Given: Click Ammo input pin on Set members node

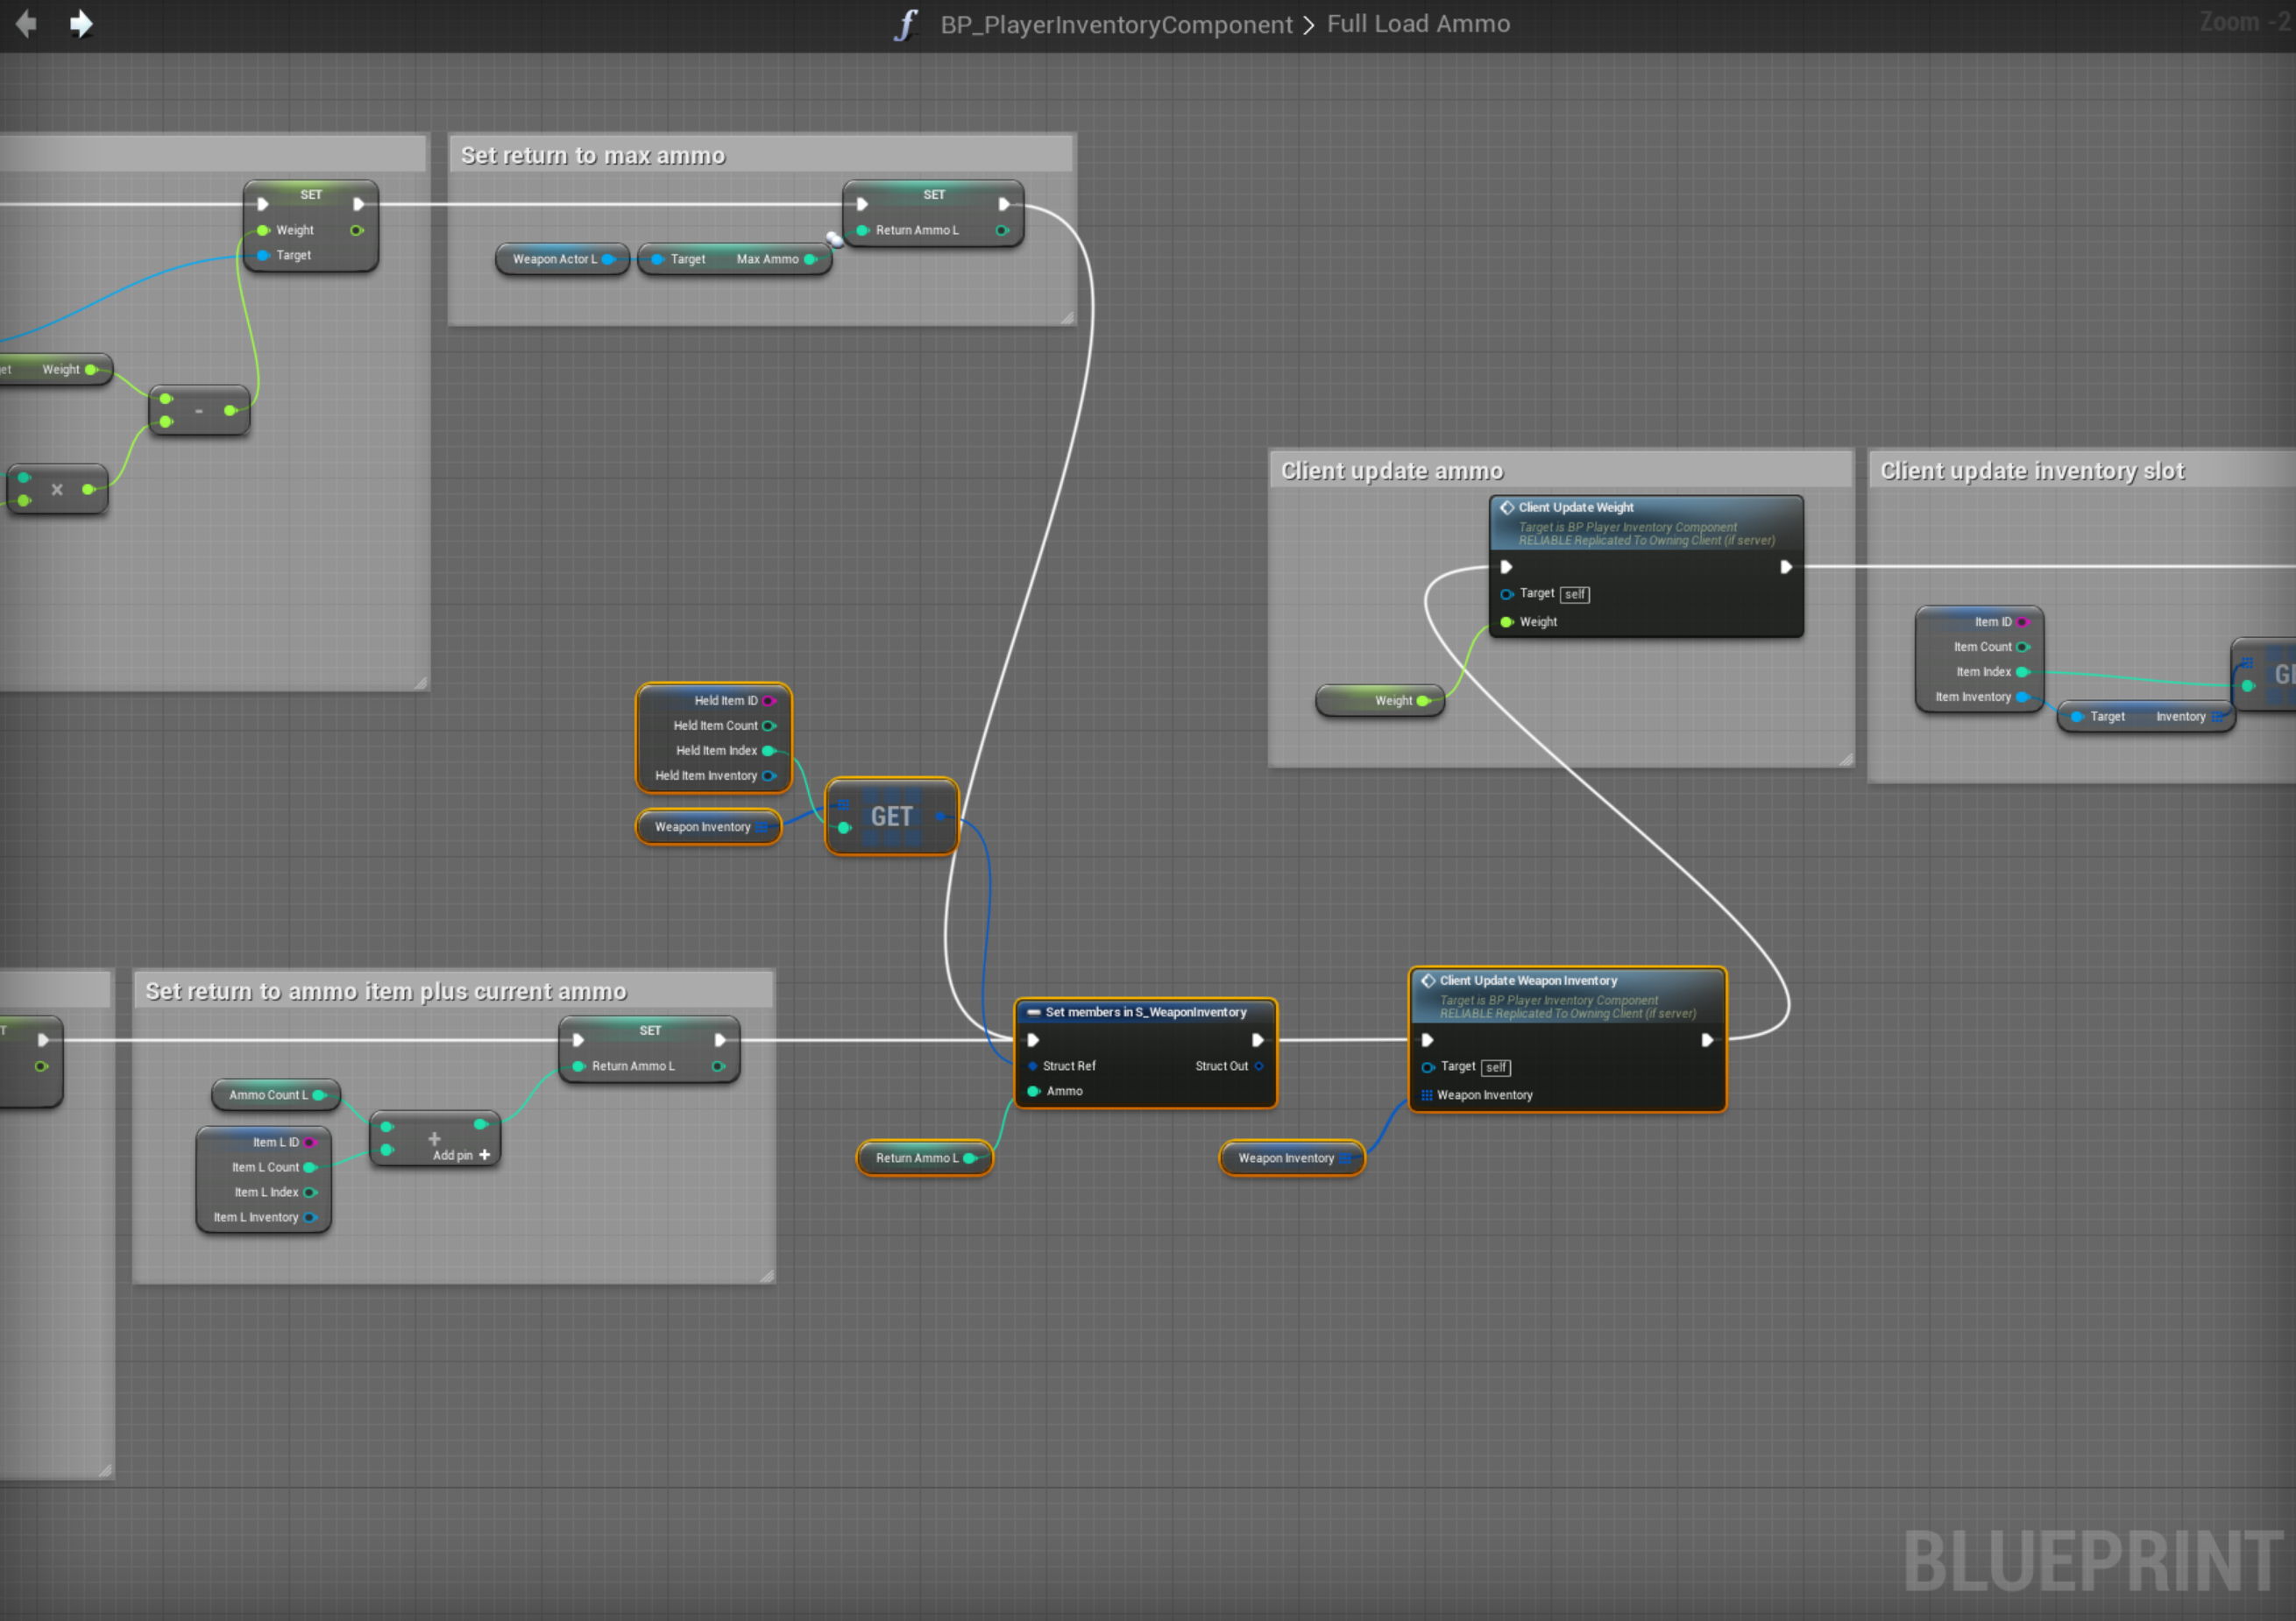Looking at the screenshot, I should [x=1034, y=1091].
